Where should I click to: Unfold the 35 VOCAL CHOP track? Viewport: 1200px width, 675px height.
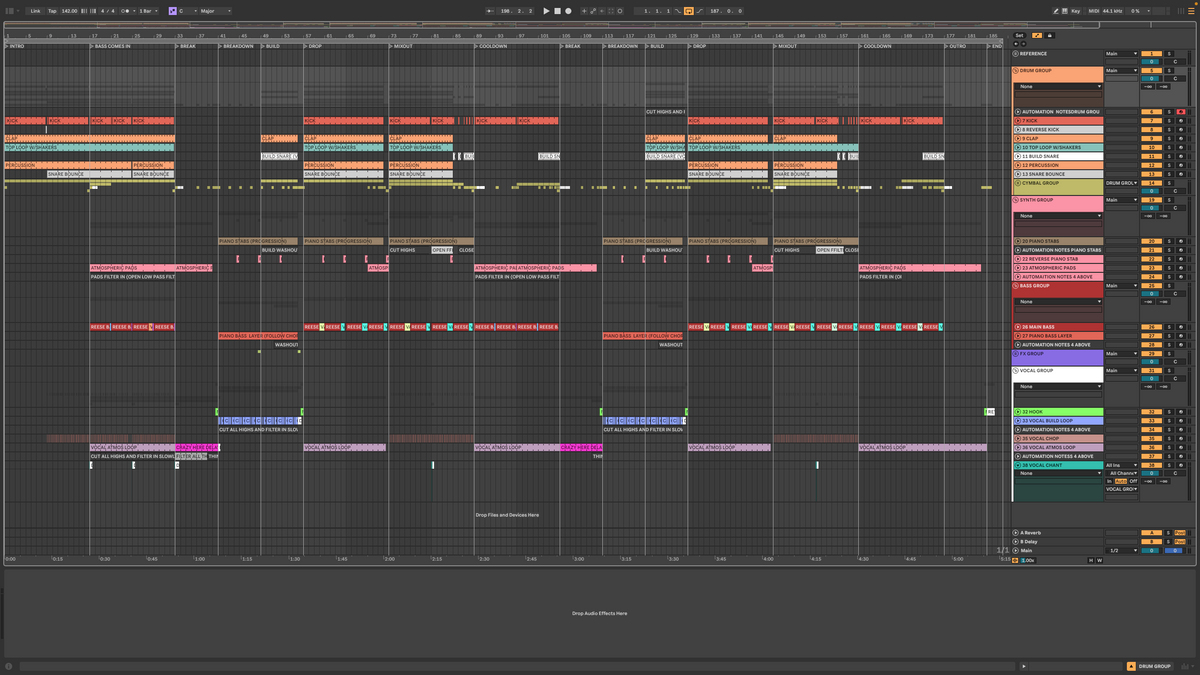point(1018,438)
